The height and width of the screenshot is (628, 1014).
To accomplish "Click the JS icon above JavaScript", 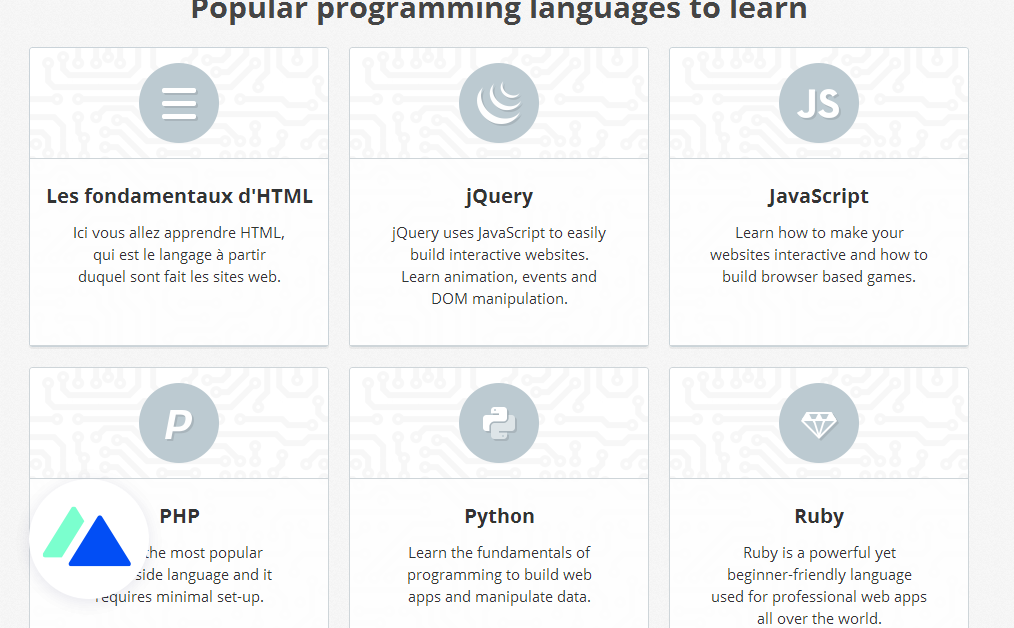I will 818,102.
